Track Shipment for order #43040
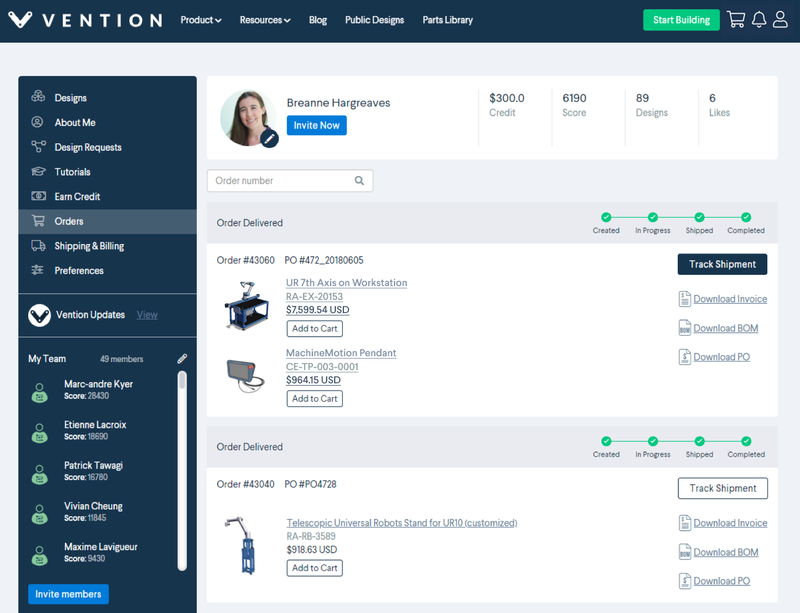This screenshot has height=613, width=800. pos(722,488)
